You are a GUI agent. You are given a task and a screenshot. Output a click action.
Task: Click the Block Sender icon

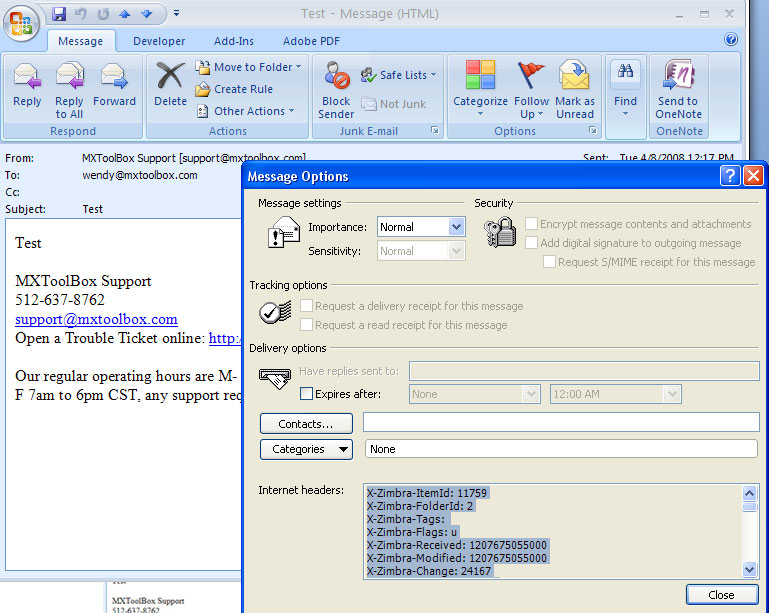336,78
